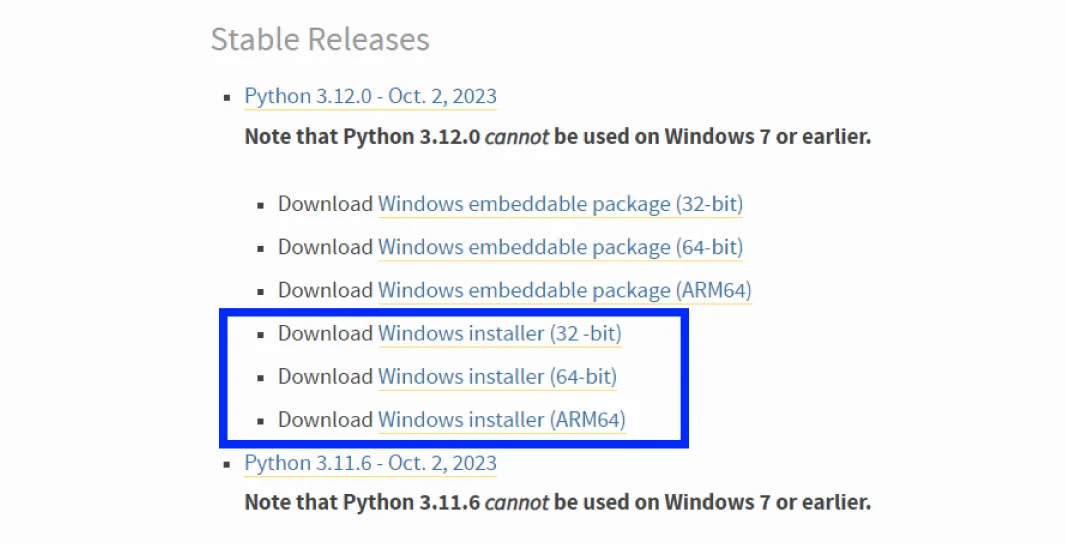Click the Stable Releases heading
This screenshot has width=1065, height=544.
click(320, 40)
